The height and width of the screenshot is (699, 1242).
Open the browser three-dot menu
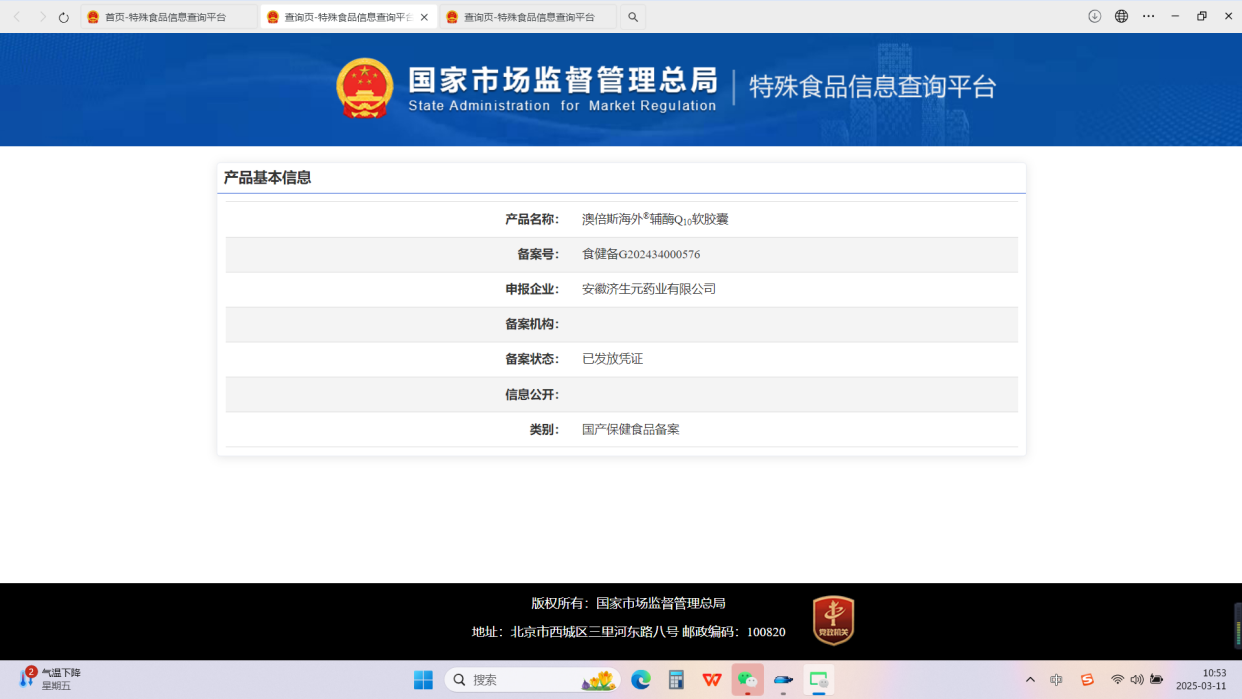tap(1148, 16)
